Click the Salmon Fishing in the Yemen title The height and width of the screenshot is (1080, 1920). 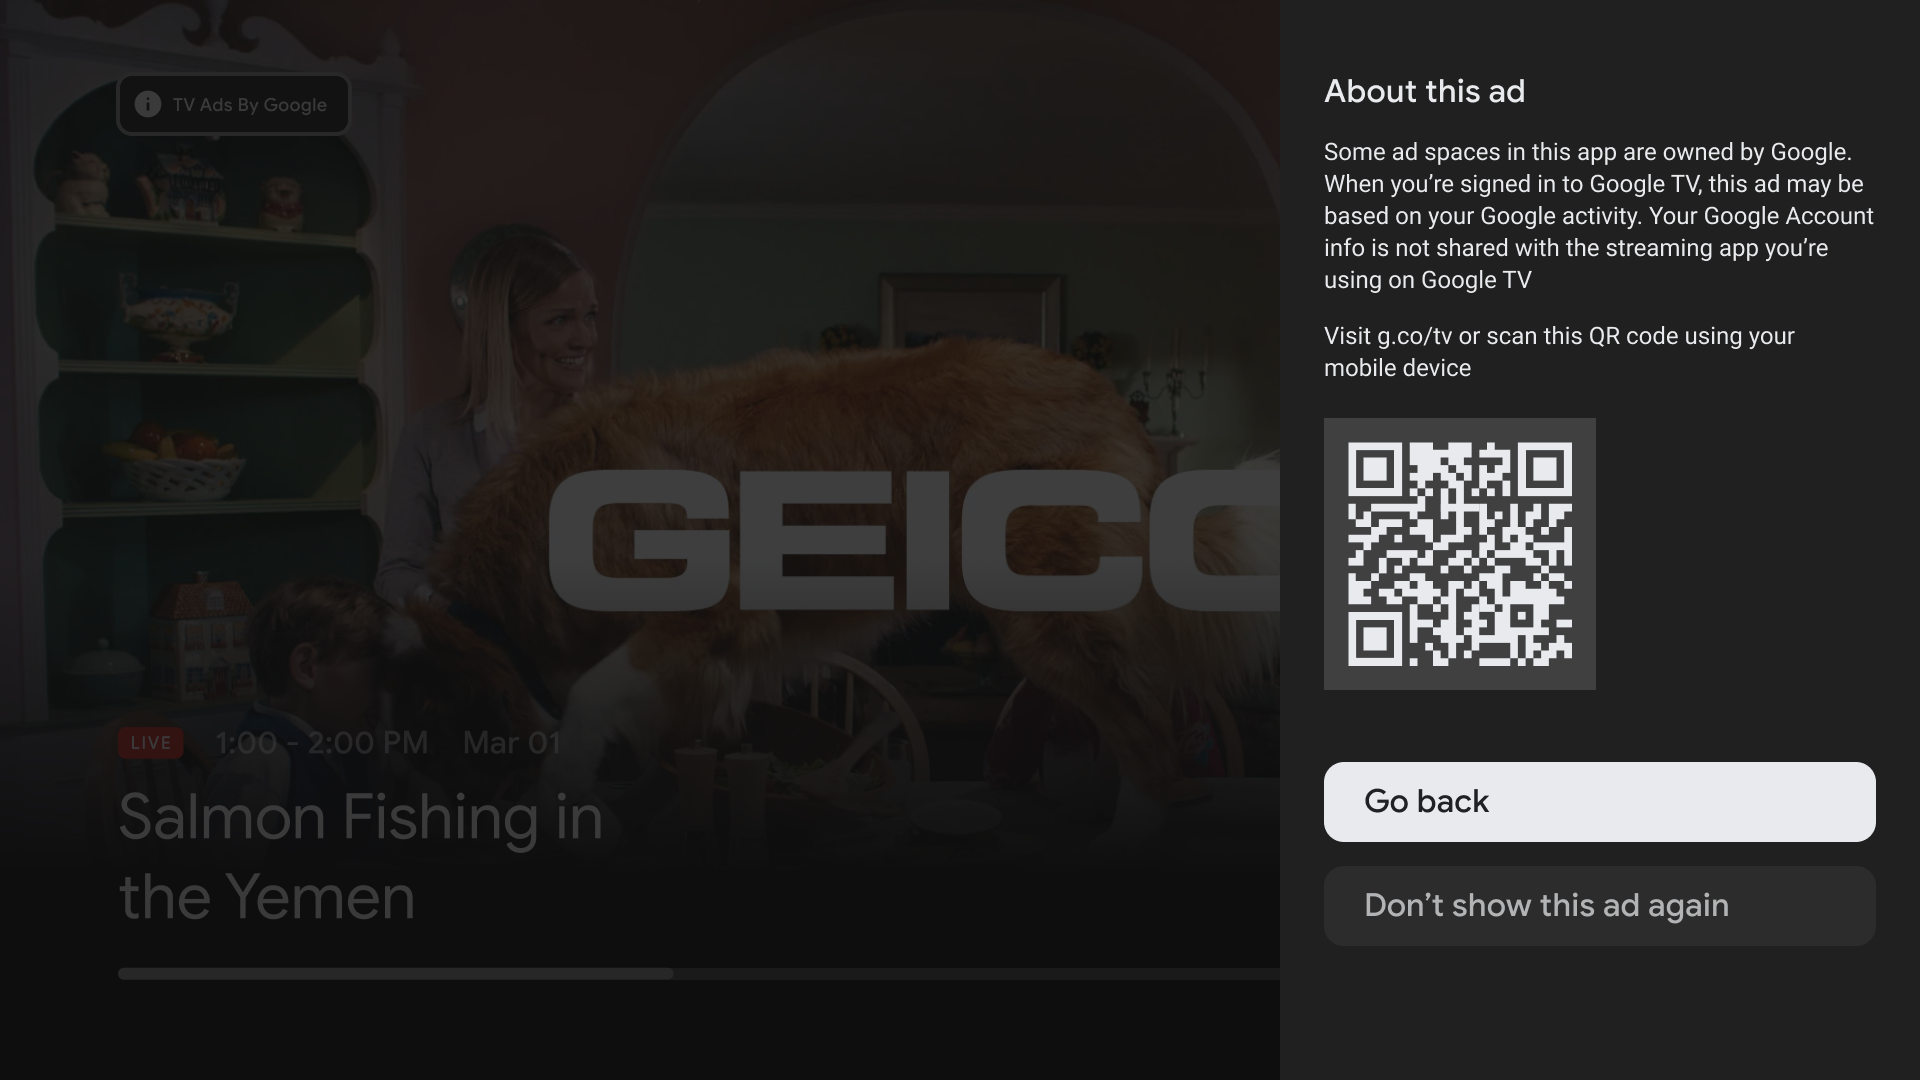point(361,857)
